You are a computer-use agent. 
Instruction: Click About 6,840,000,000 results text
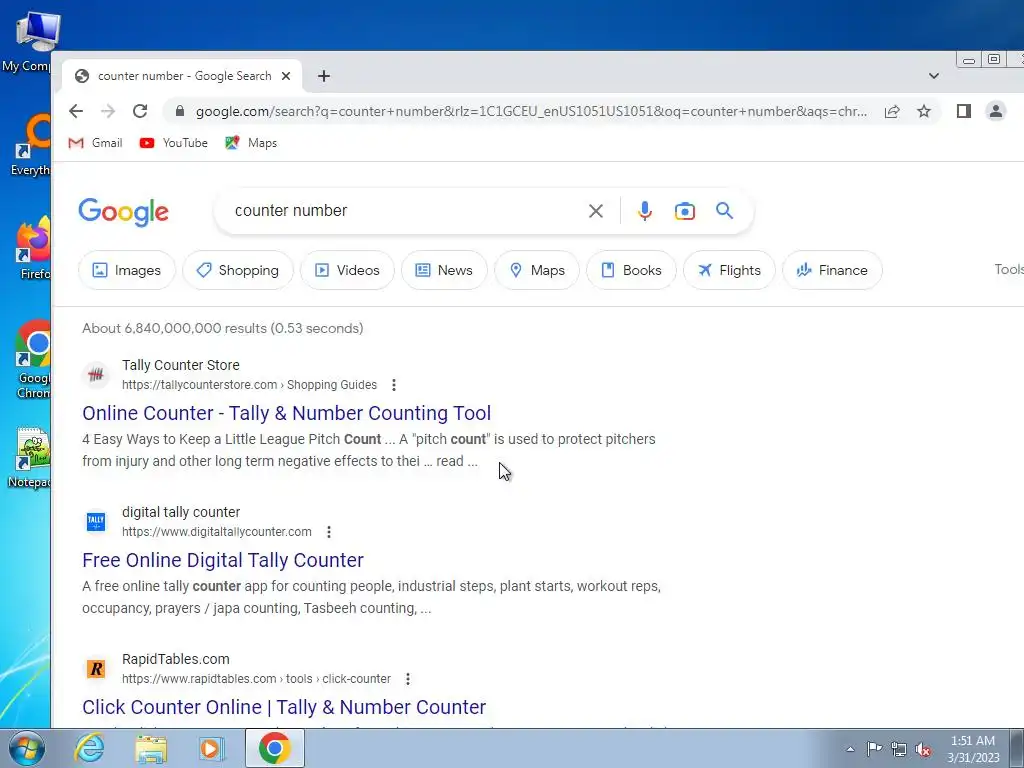pyautogui.click(x=223, y=328)
